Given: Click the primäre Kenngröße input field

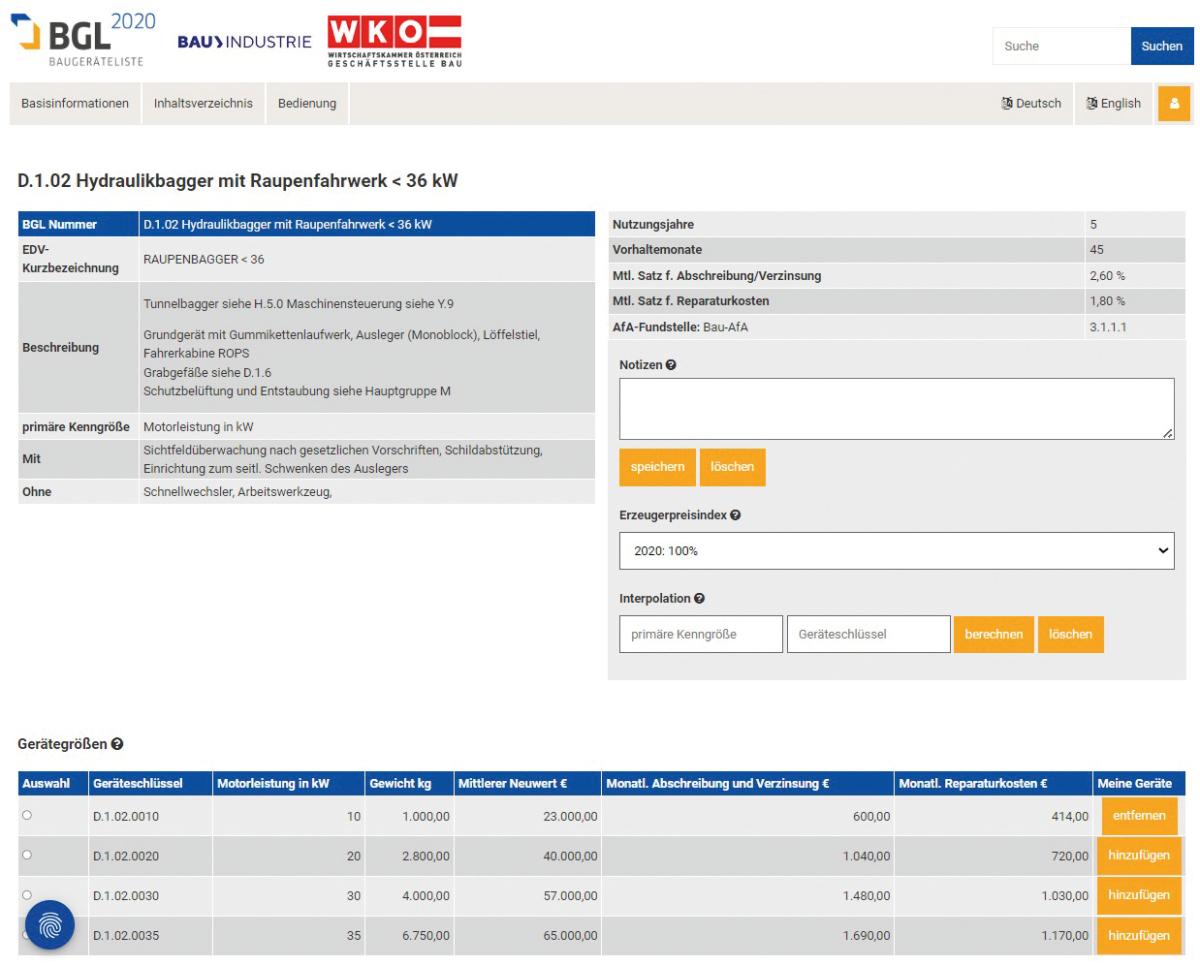Looking at the screenshot, I should 701,634.
